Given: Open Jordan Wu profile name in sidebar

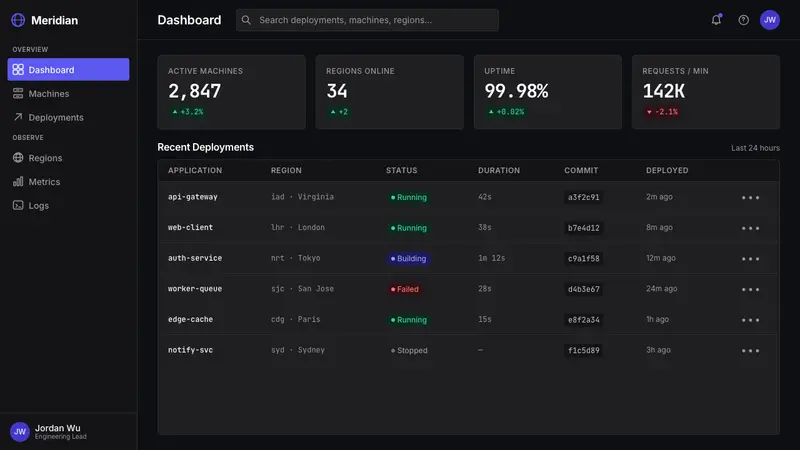Looking at the screenshot, I should [58, 428].
